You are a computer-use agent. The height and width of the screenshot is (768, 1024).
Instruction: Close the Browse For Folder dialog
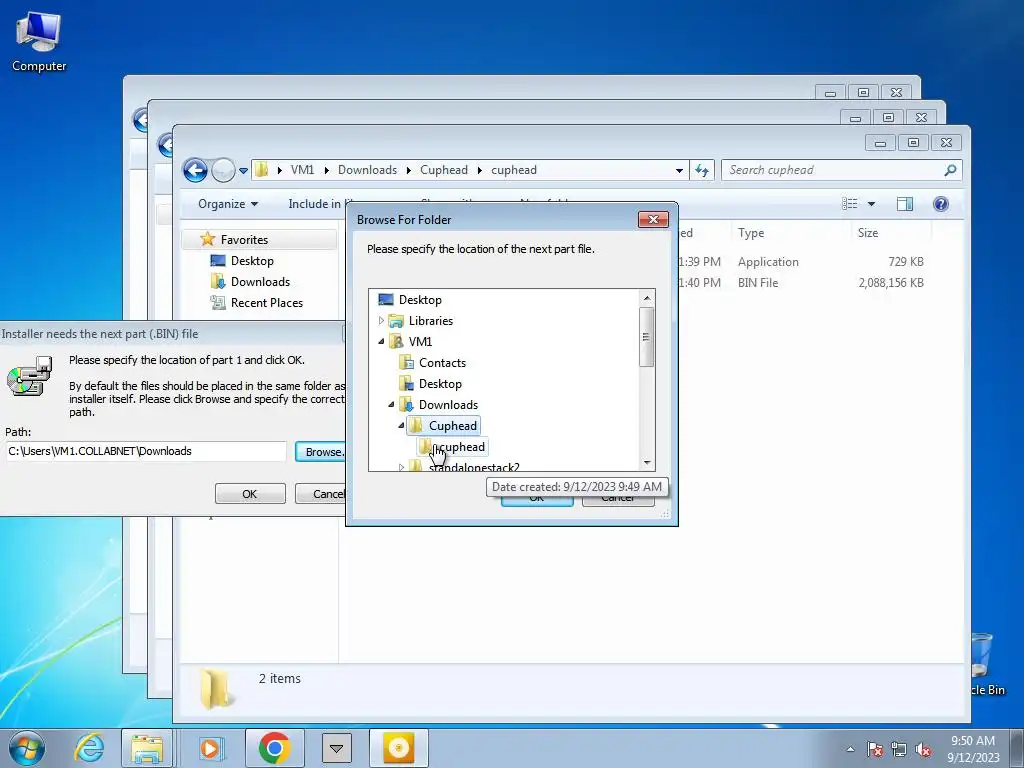click(x=653, y=219)
